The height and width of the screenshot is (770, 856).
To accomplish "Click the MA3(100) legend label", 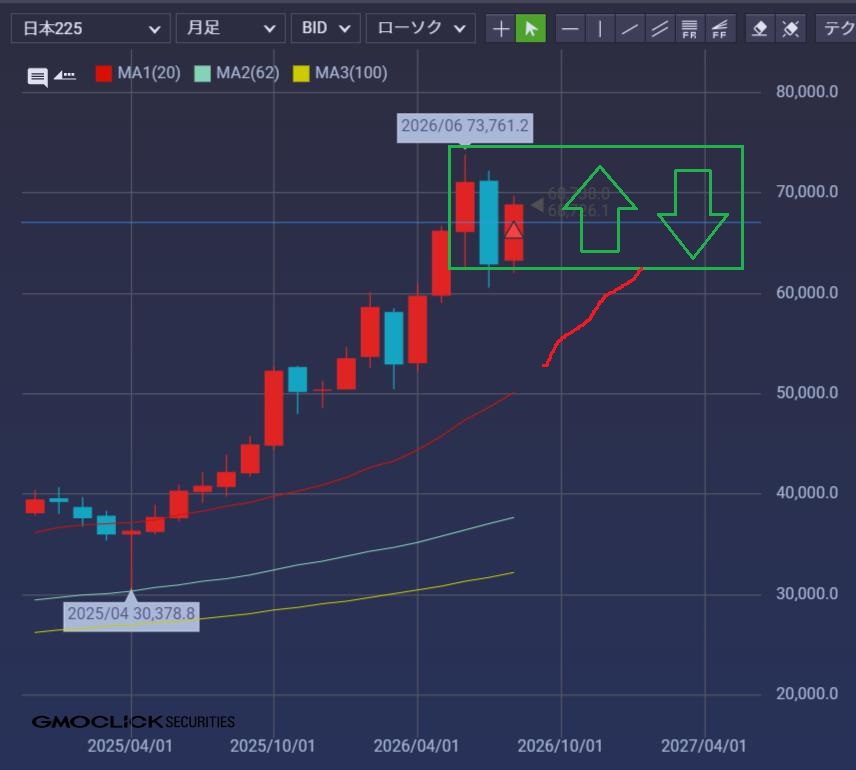I will click(x=351, y=73).
